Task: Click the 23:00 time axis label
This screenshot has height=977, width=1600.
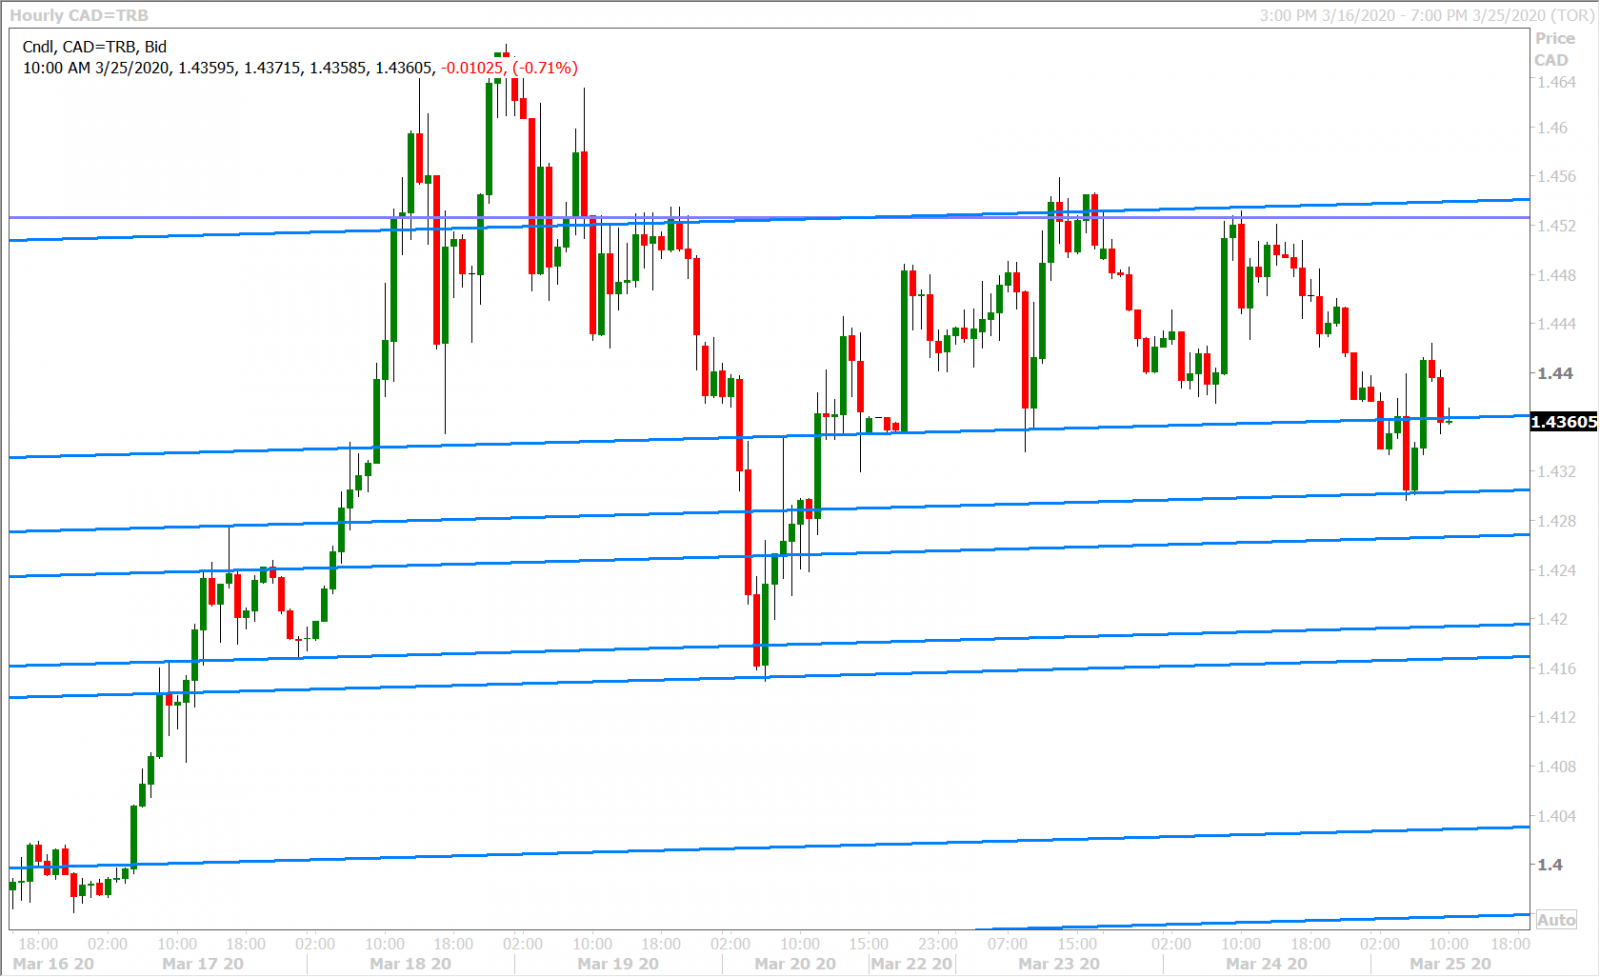Action: point(938,944)
